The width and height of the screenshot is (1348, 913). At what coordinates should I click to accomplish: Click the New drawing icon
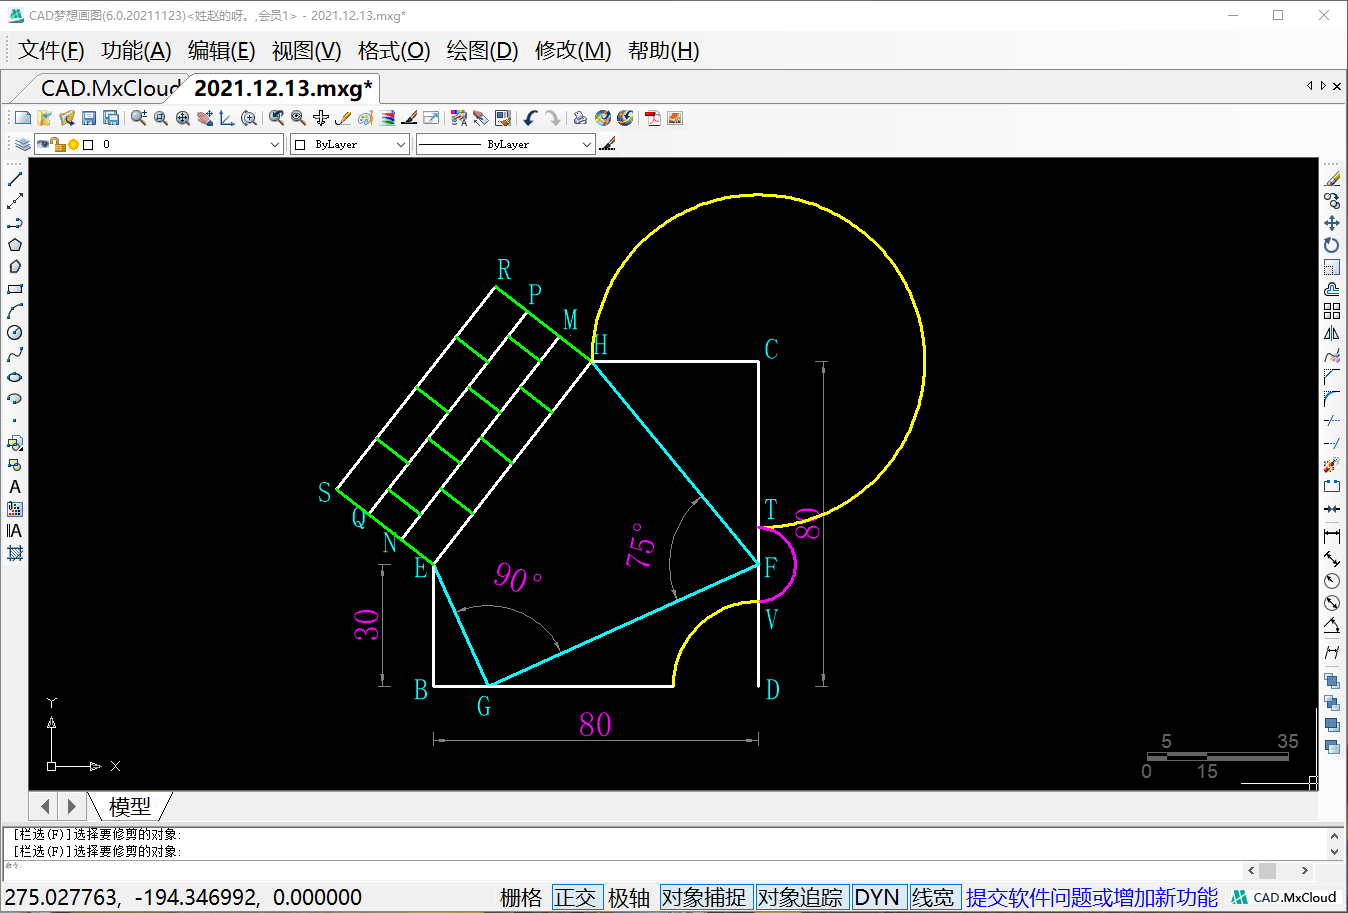pyautogui.click(x=23, y=118)
